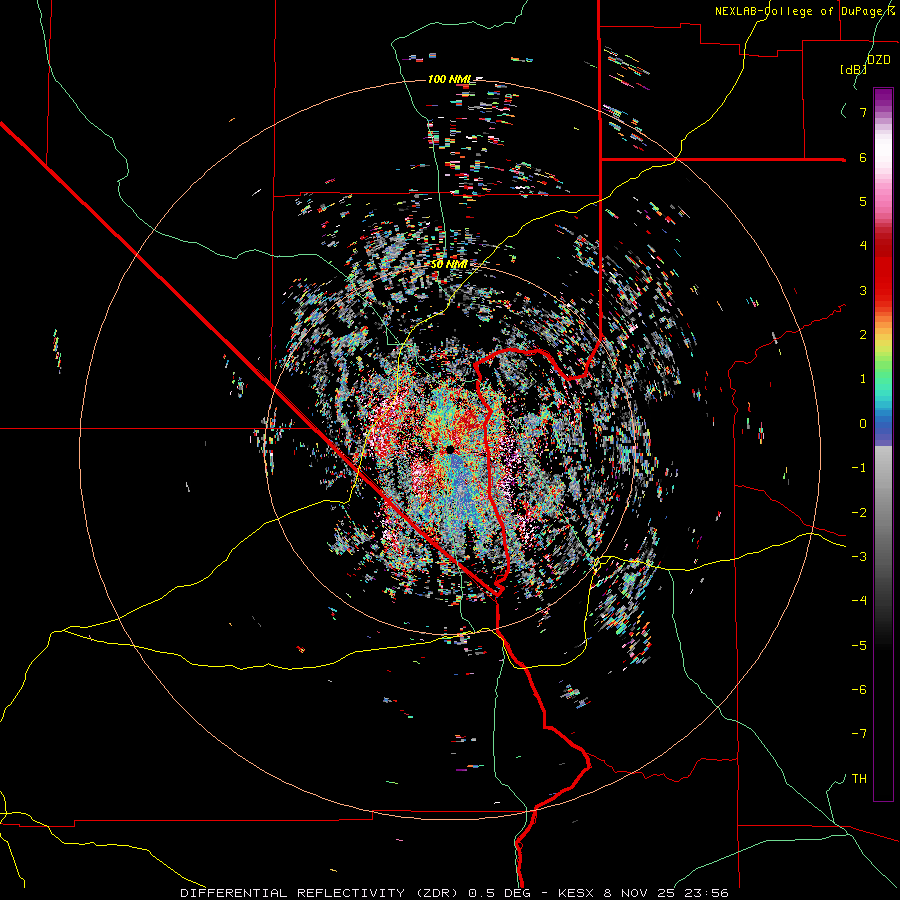Click the legend value "-2"
The height and width of the screenshot is (900, 900).
tap(859, 513)
